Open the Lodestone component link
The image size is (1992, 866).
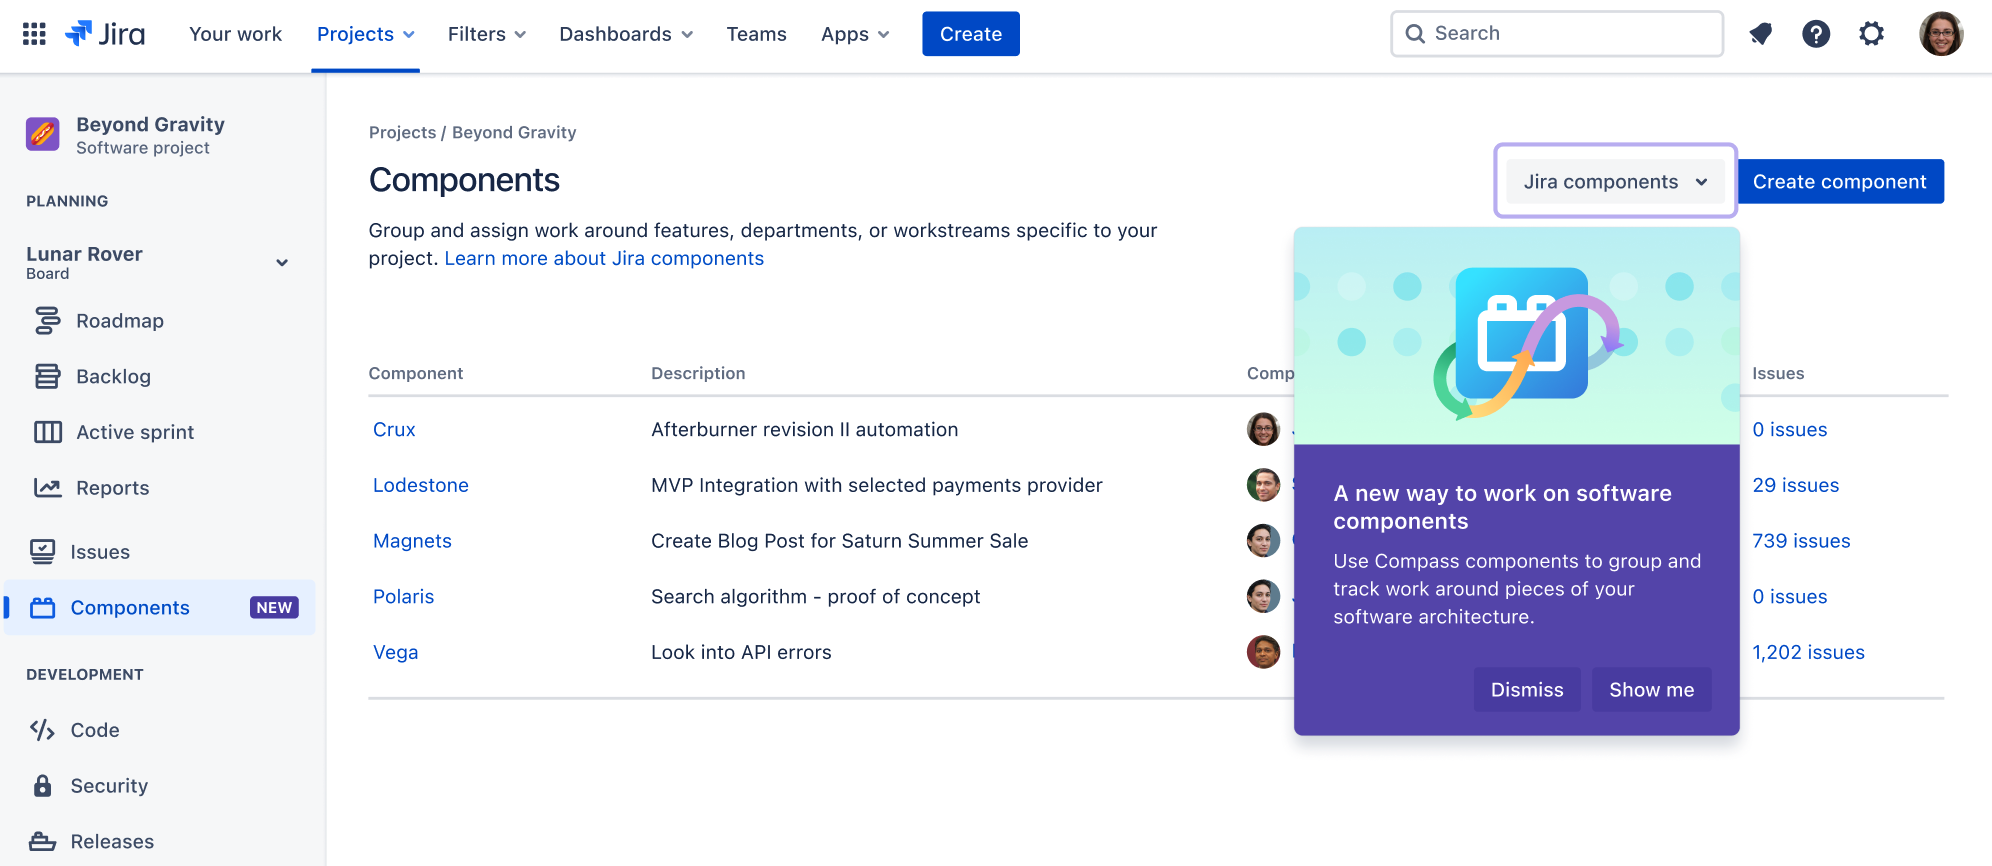pyautogui.click(x=421, y=485)
